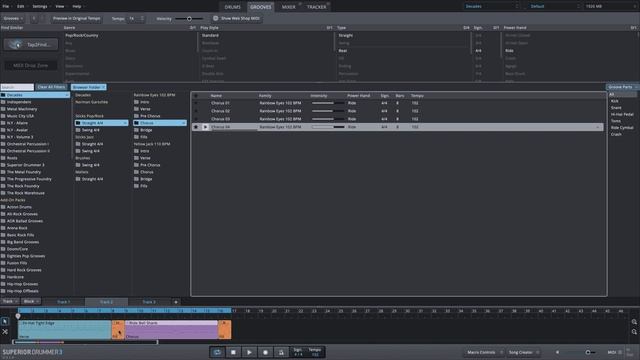
Task: Remove the Browser Folder filter tag
Action: point(104,87)
